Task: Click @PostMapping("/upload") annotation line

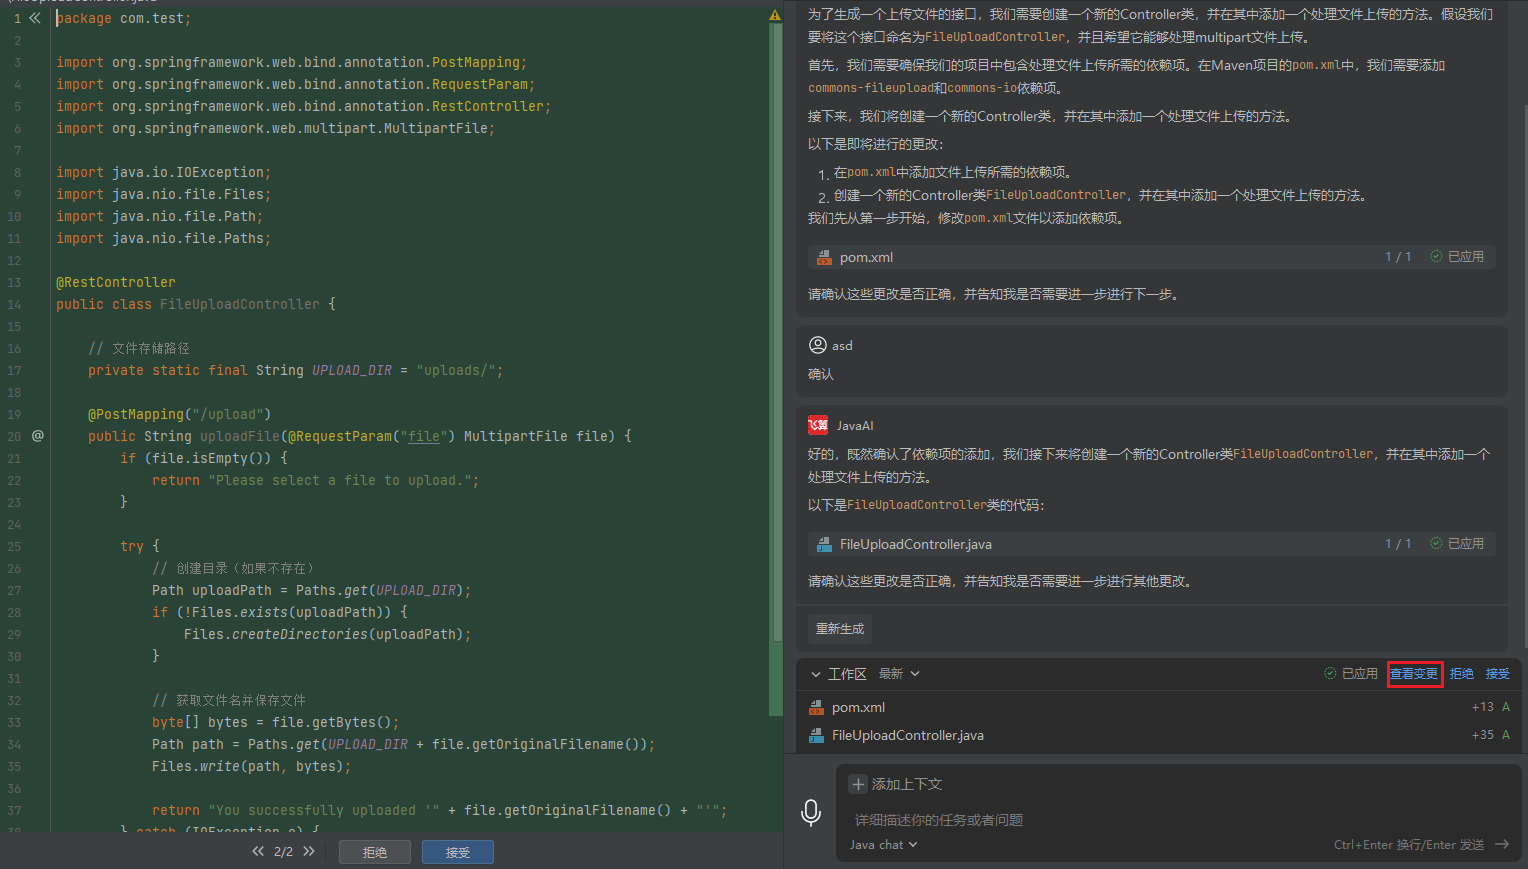Action: (x=180, y=414)
